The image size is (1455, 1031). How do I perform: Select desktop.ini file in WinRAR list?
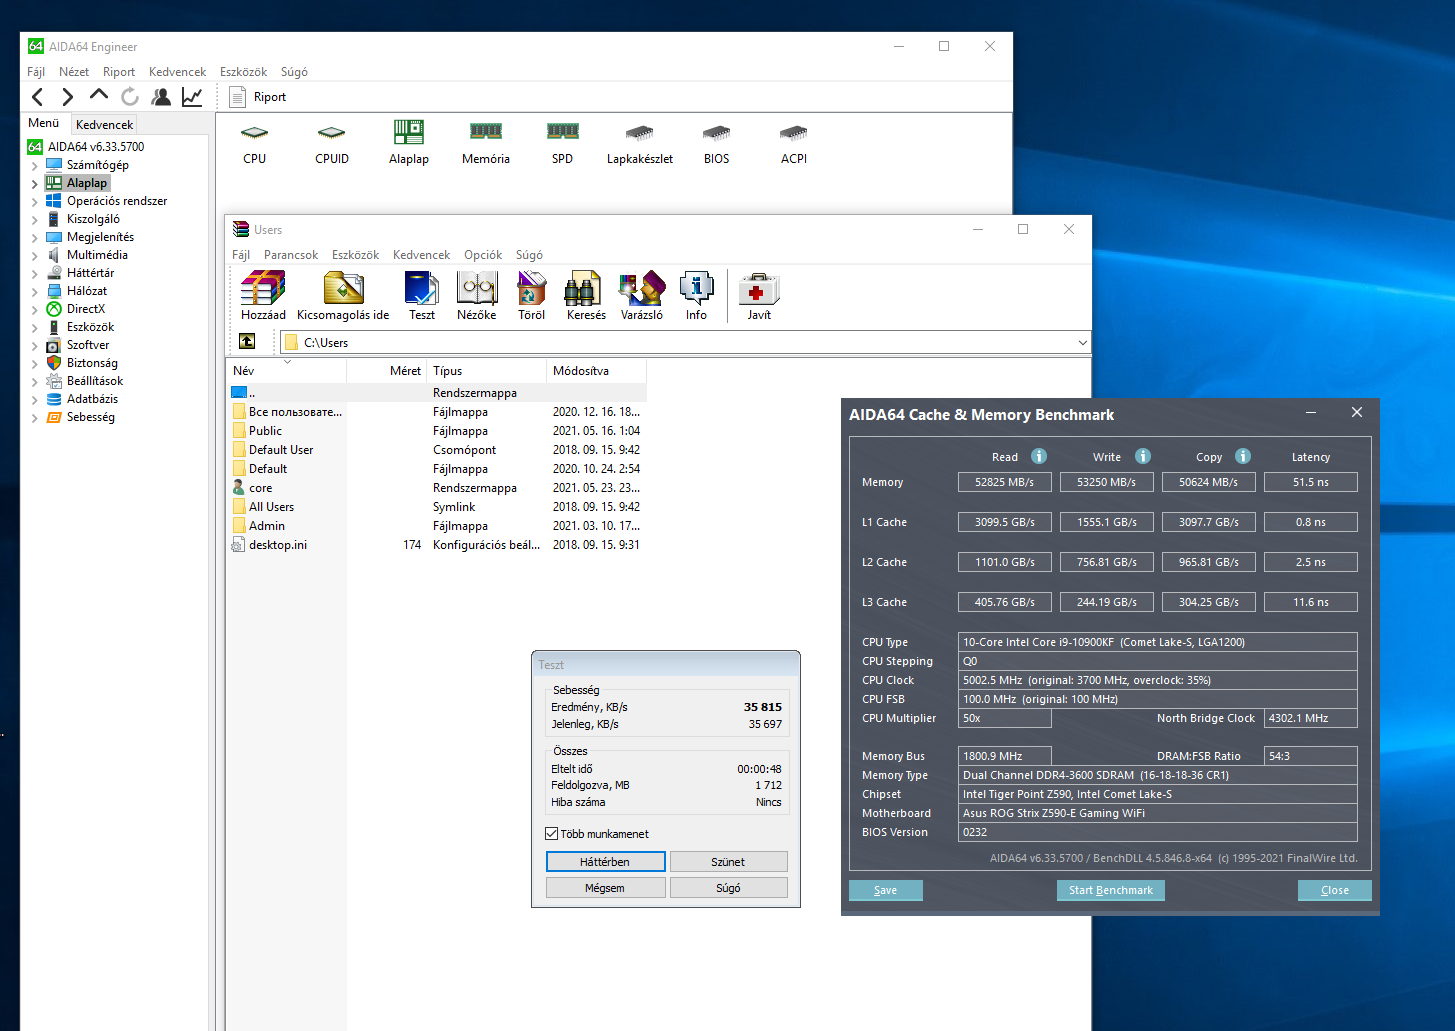(278, 545)
